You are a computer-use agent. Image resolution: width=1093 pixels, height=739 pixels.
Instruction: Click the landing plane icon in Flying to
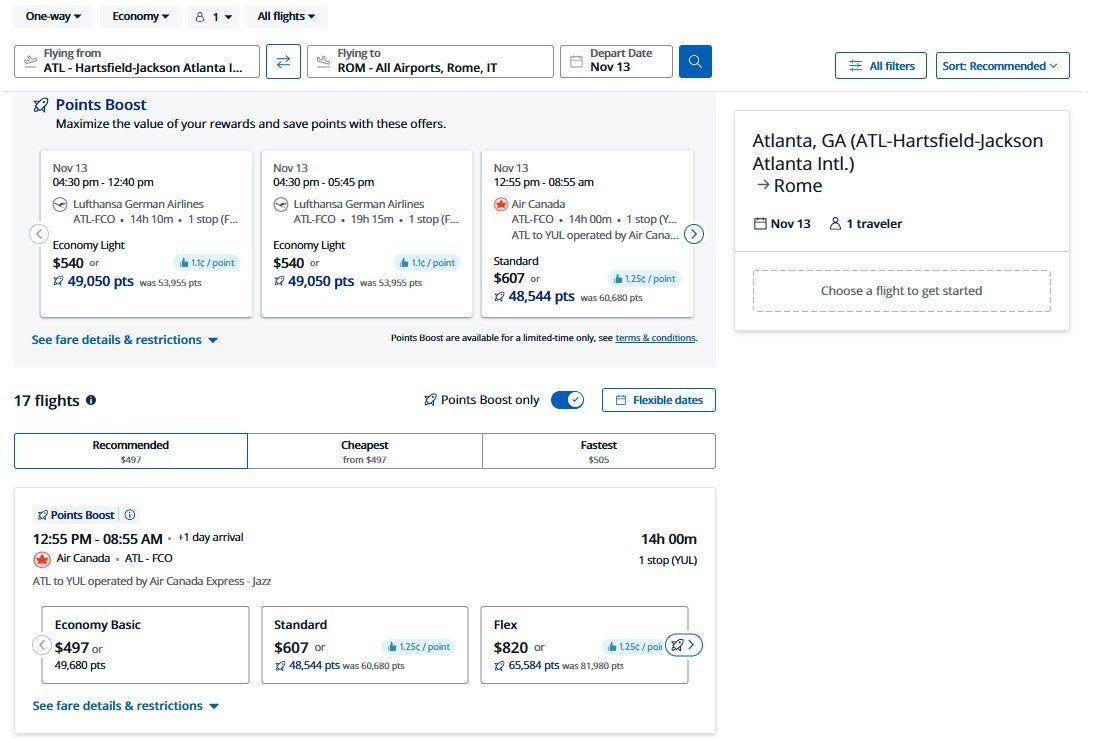coord(323,61)
